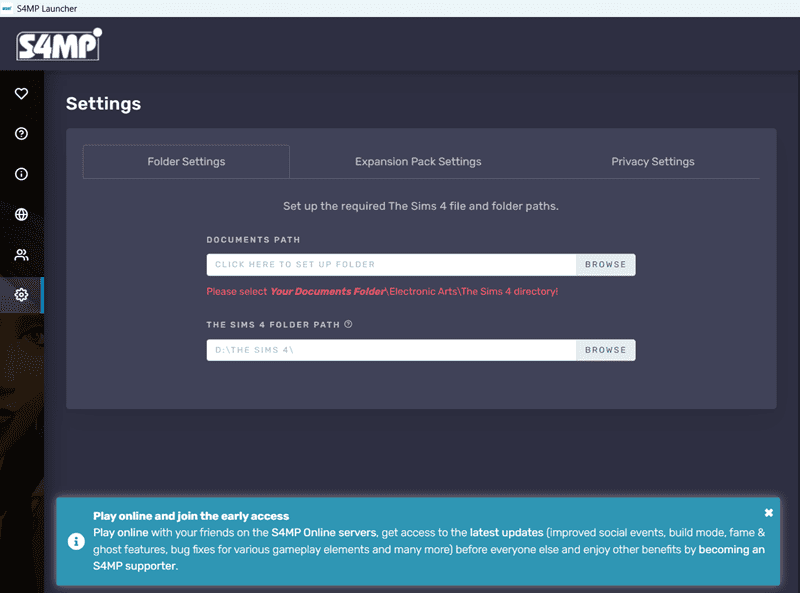
Task: Open the people icon in the sidebar
Action: 21,255
